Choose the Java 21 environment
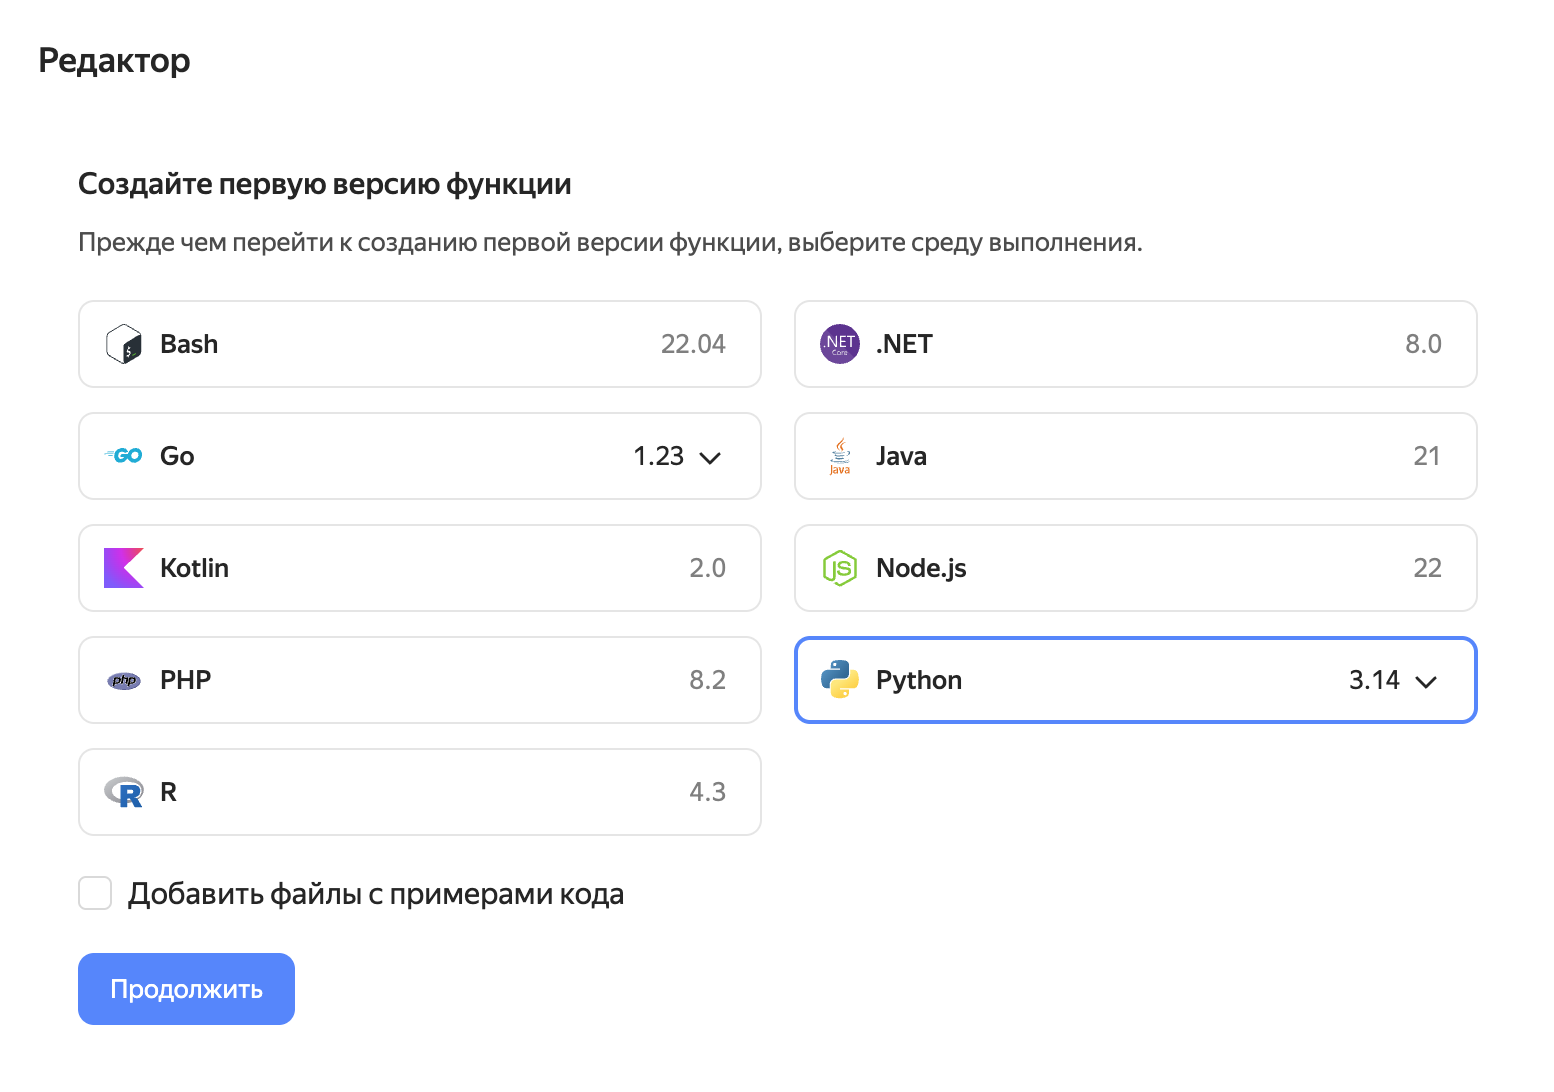The width and height of the screenshot is (1554, 1092). click(1135, 456)
